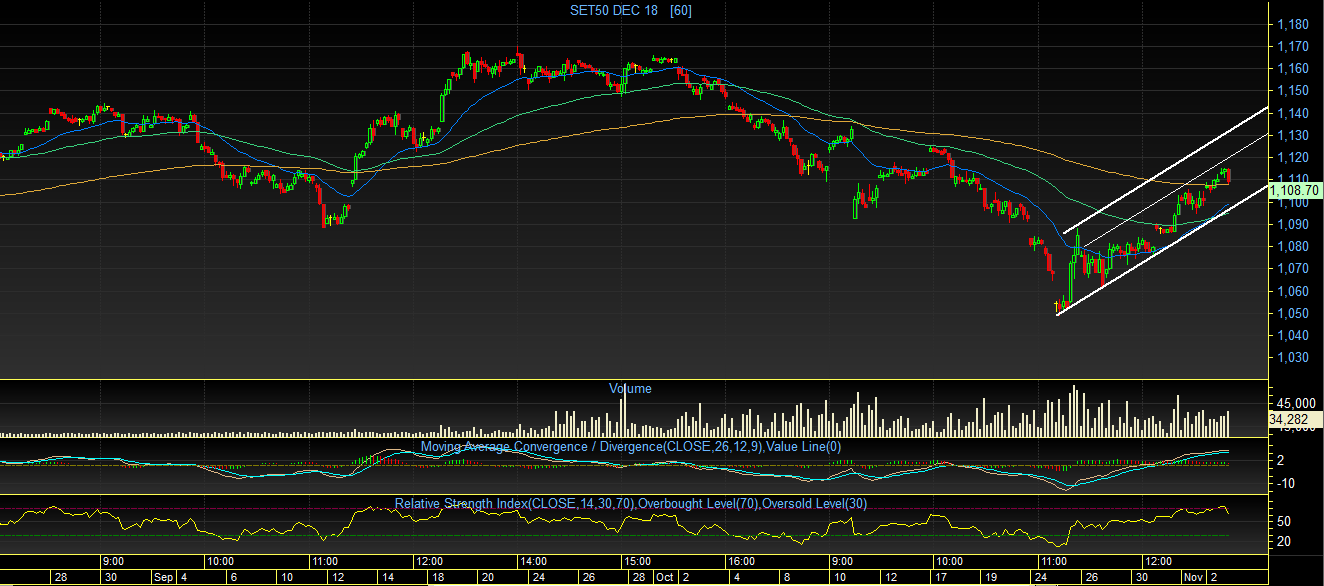Screen dimensions: 1324x586
Task: Select the lower white trend channel line
Action: [x=1160, y=250]
